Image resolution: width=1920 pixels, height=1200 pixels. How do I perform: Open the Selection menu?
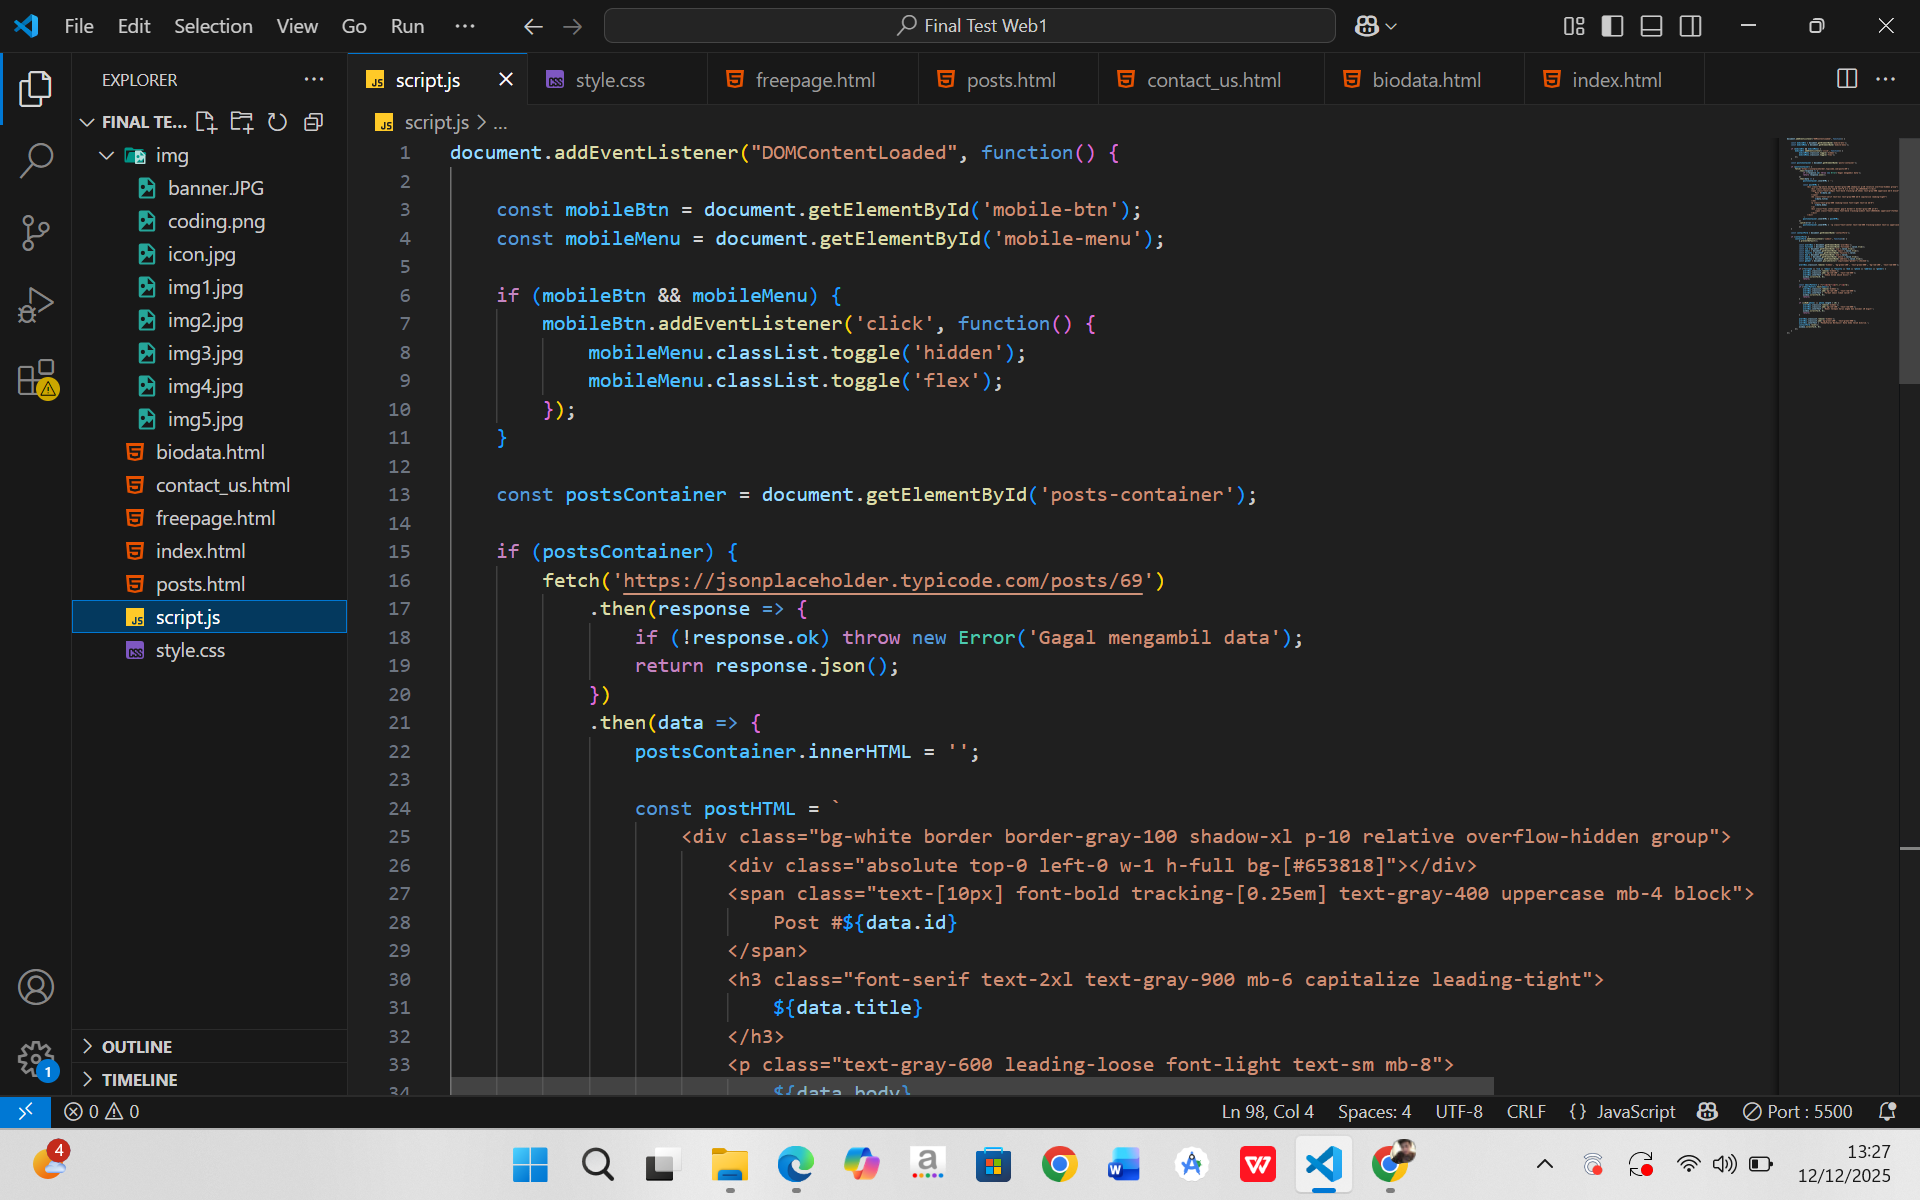[x=213, y=26]
